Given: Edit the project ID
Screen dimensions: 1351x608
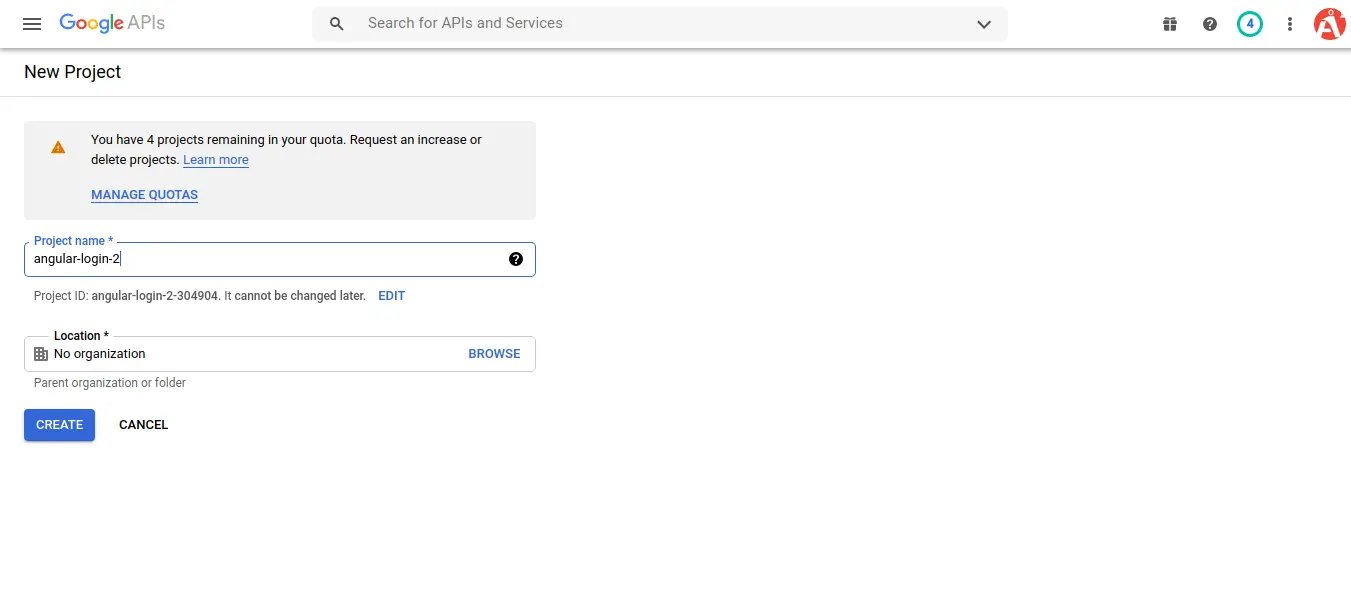Looking at the screenshot, I should [391, 296].
